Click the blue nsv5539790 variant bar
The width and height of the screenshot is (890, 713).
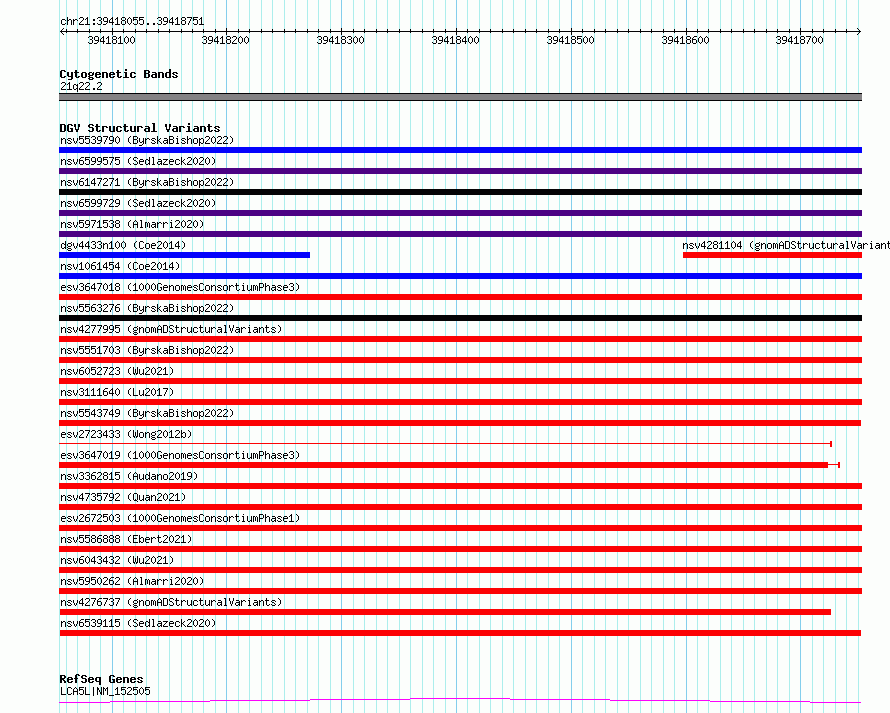point(460,150)
